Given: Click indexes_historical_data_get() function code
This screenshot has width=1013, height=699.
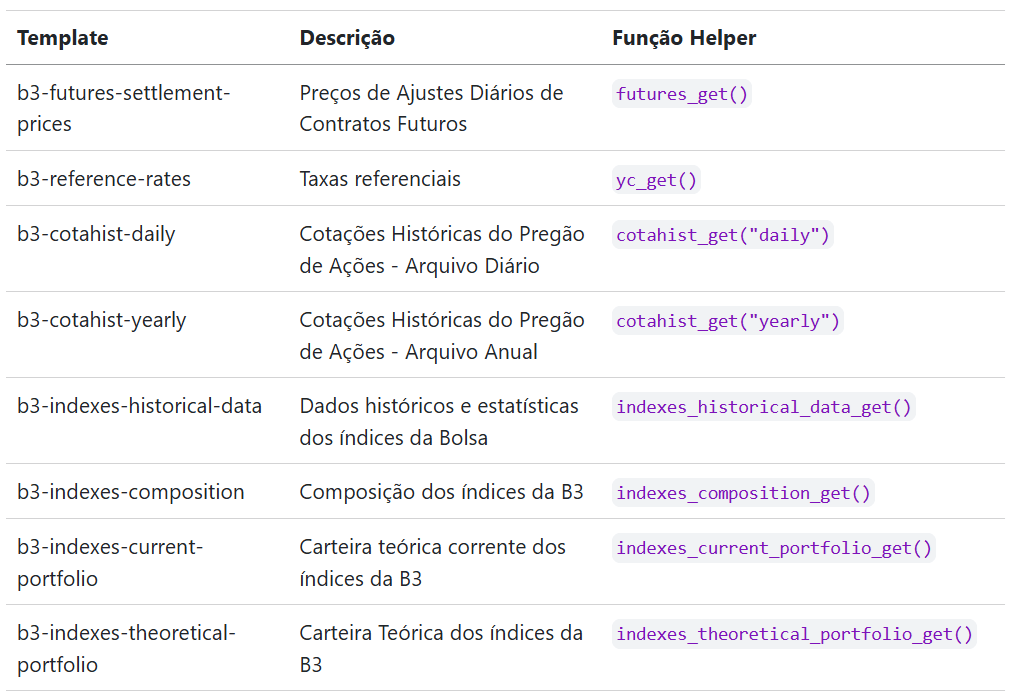Looking at the screenshot, I should (764, 407).
